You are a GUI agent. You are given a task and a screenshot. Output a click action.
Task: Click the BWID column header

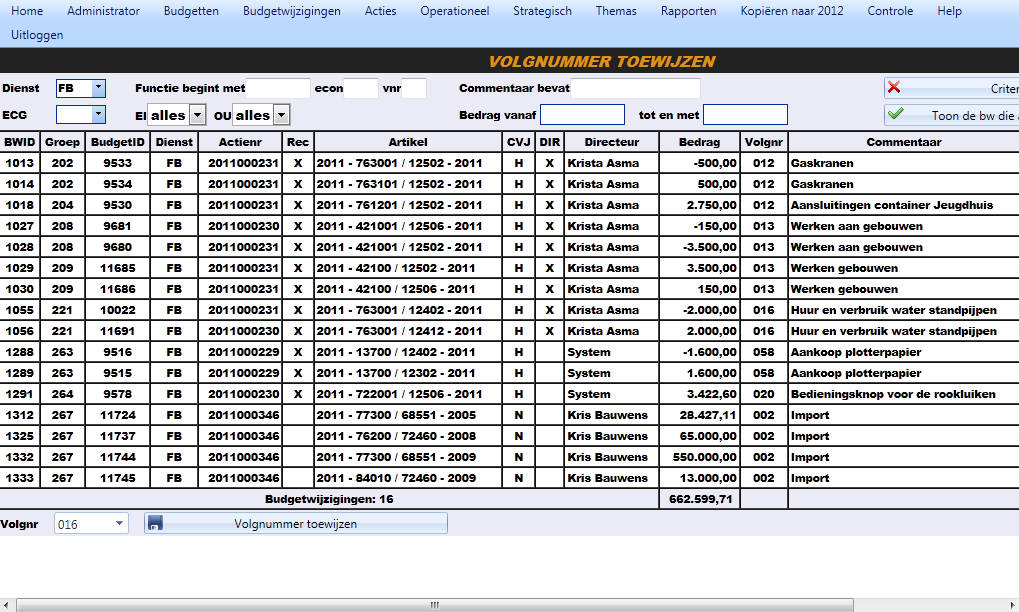click(19, 142)
